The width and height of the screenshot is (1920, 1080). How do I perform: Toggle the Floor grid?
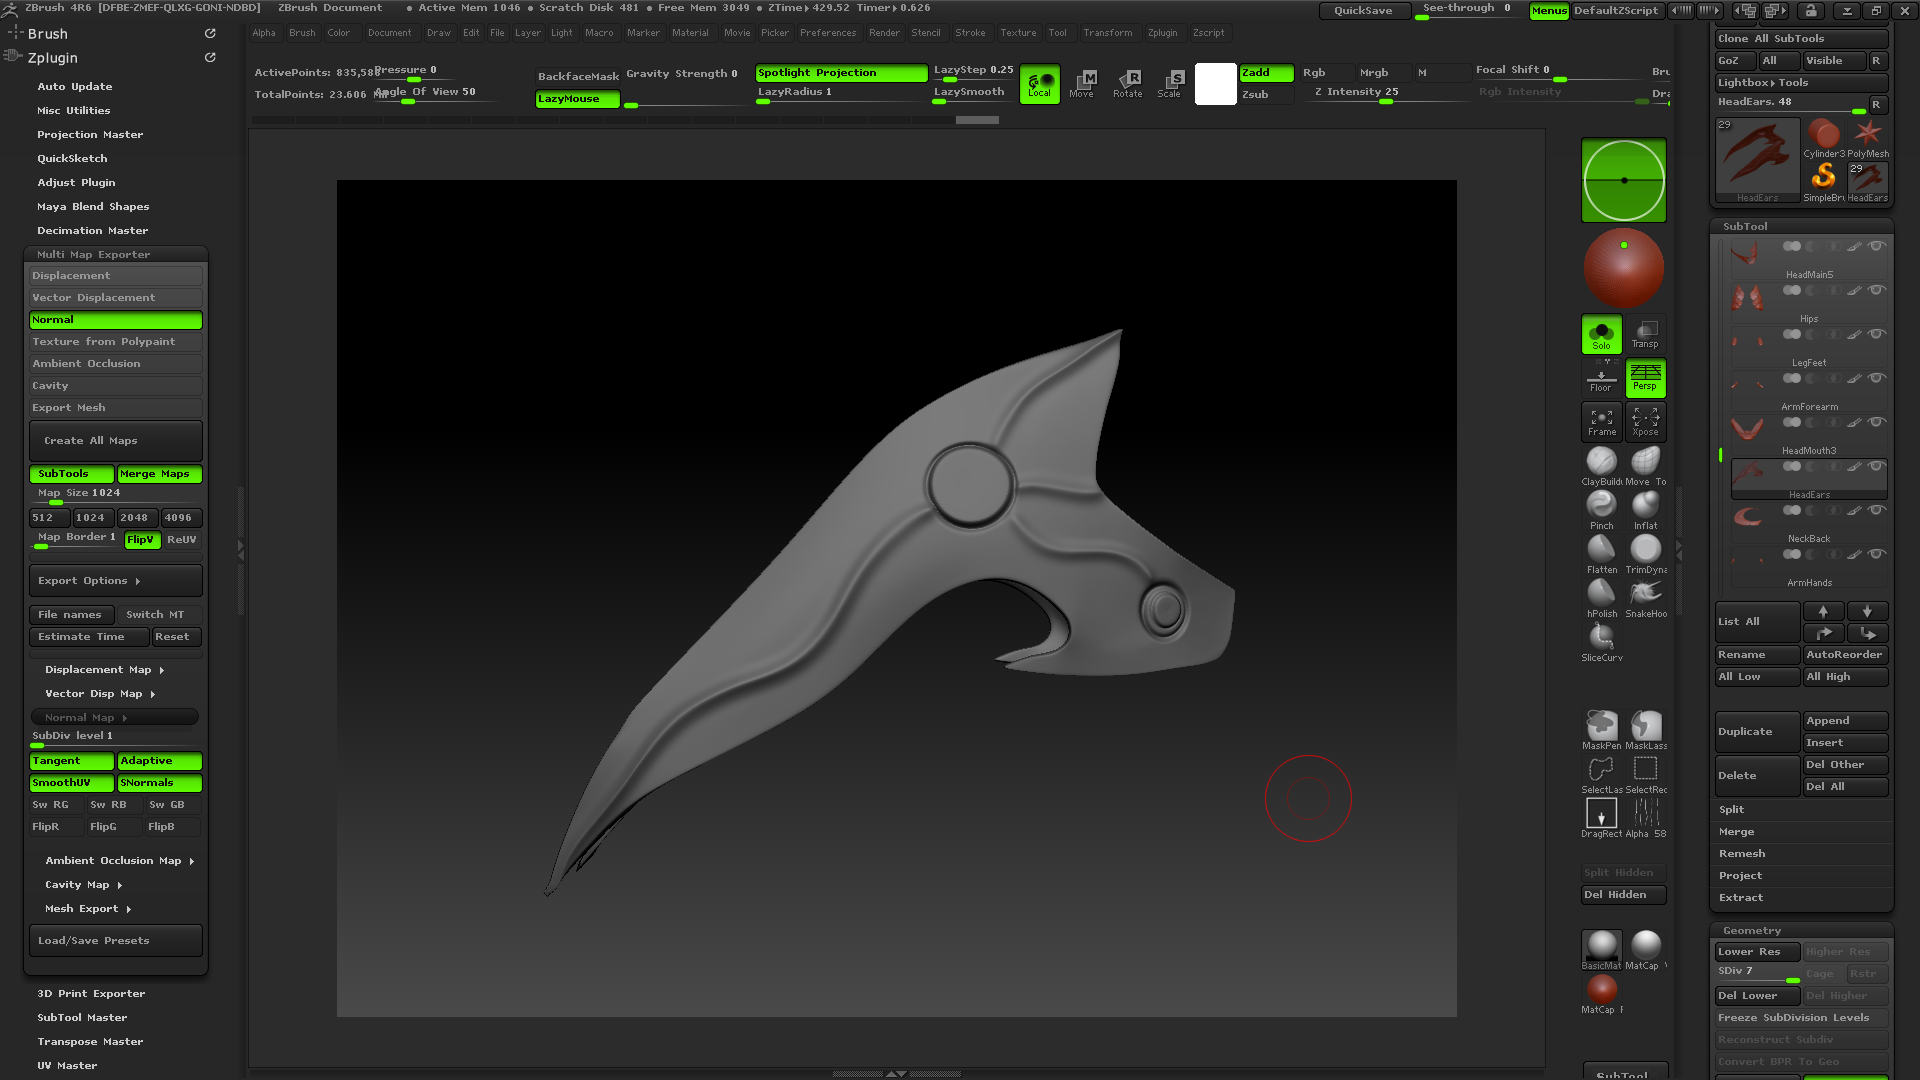coord(1601,378)
